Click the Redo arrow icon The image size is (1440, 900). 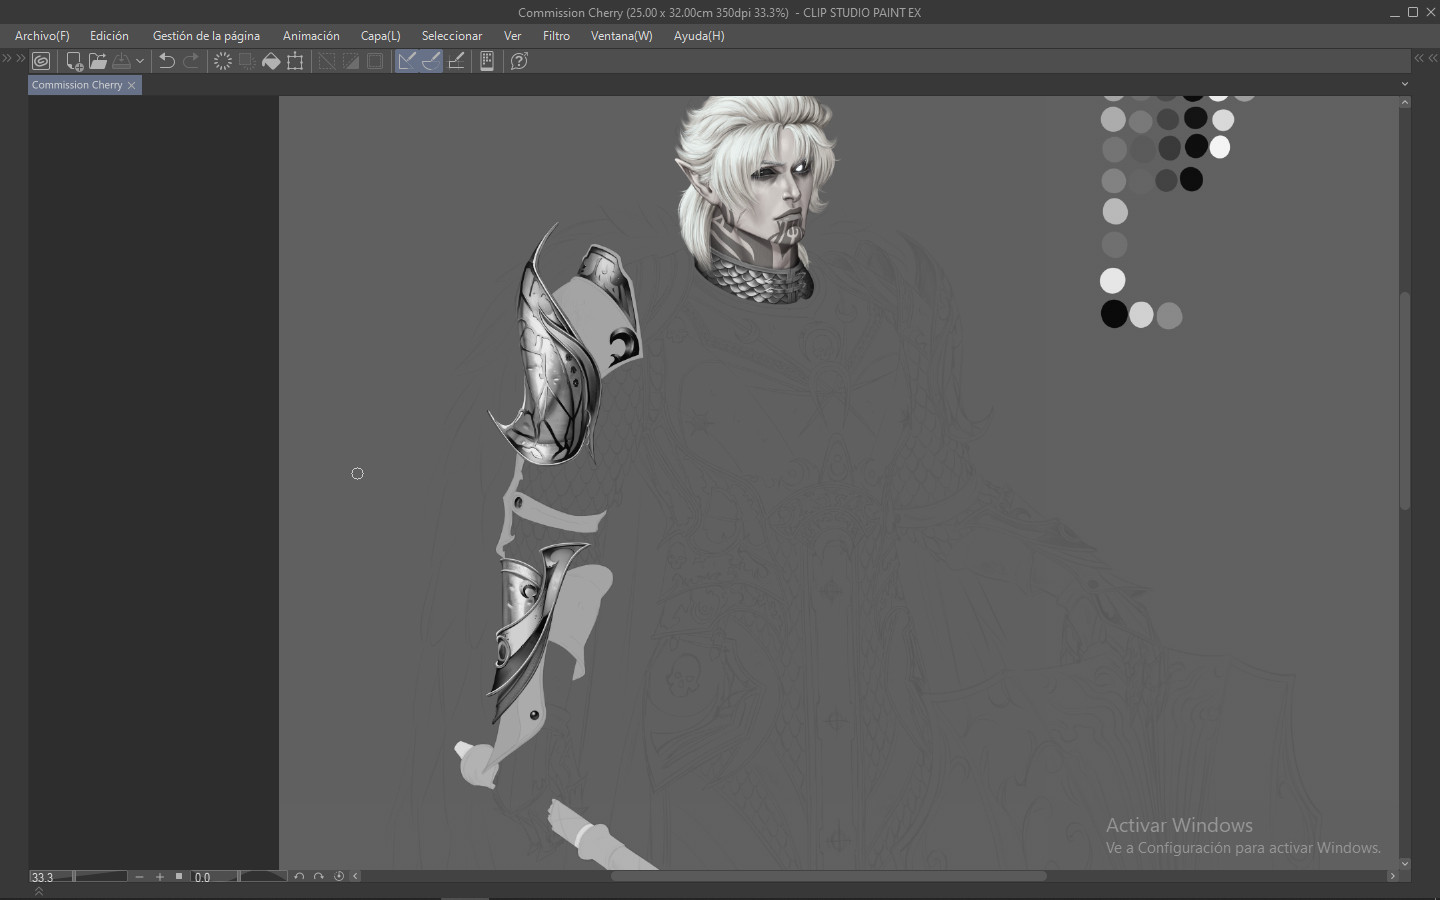tap(191, 61)
